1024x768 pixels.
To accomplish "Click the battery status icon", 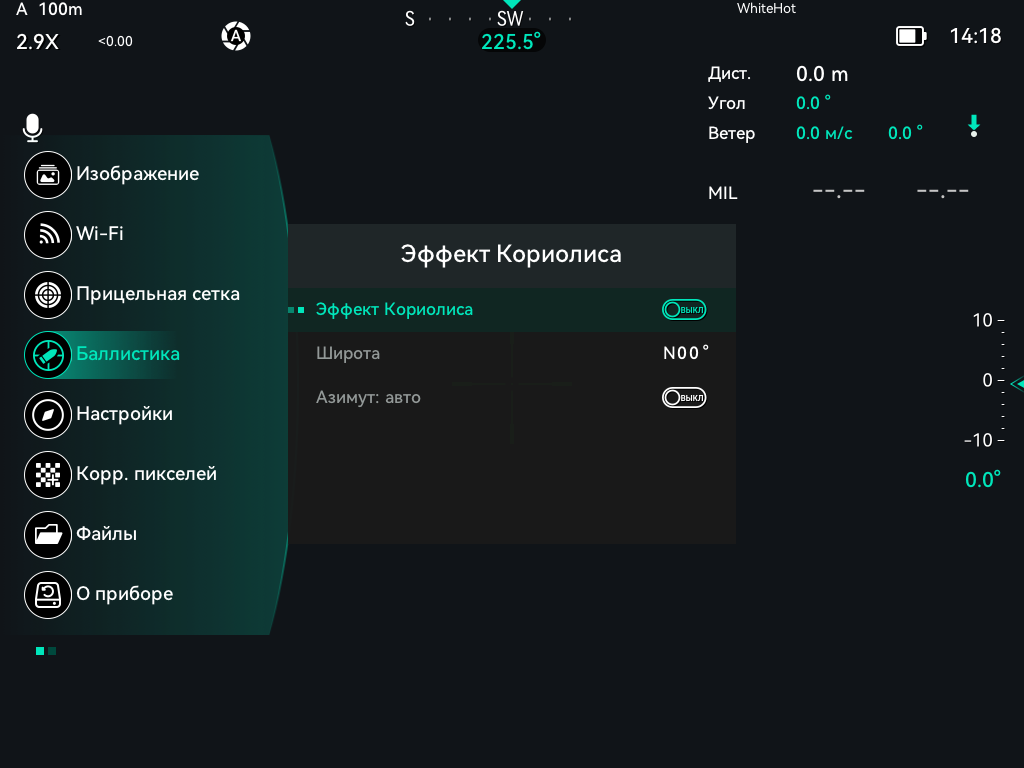I will coord(911,36).
